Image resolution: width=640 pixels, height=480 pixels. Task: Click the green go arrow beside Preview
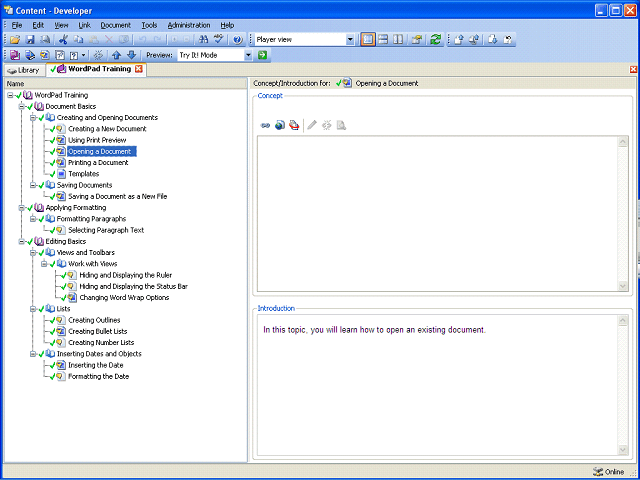(x=262, y=55)
